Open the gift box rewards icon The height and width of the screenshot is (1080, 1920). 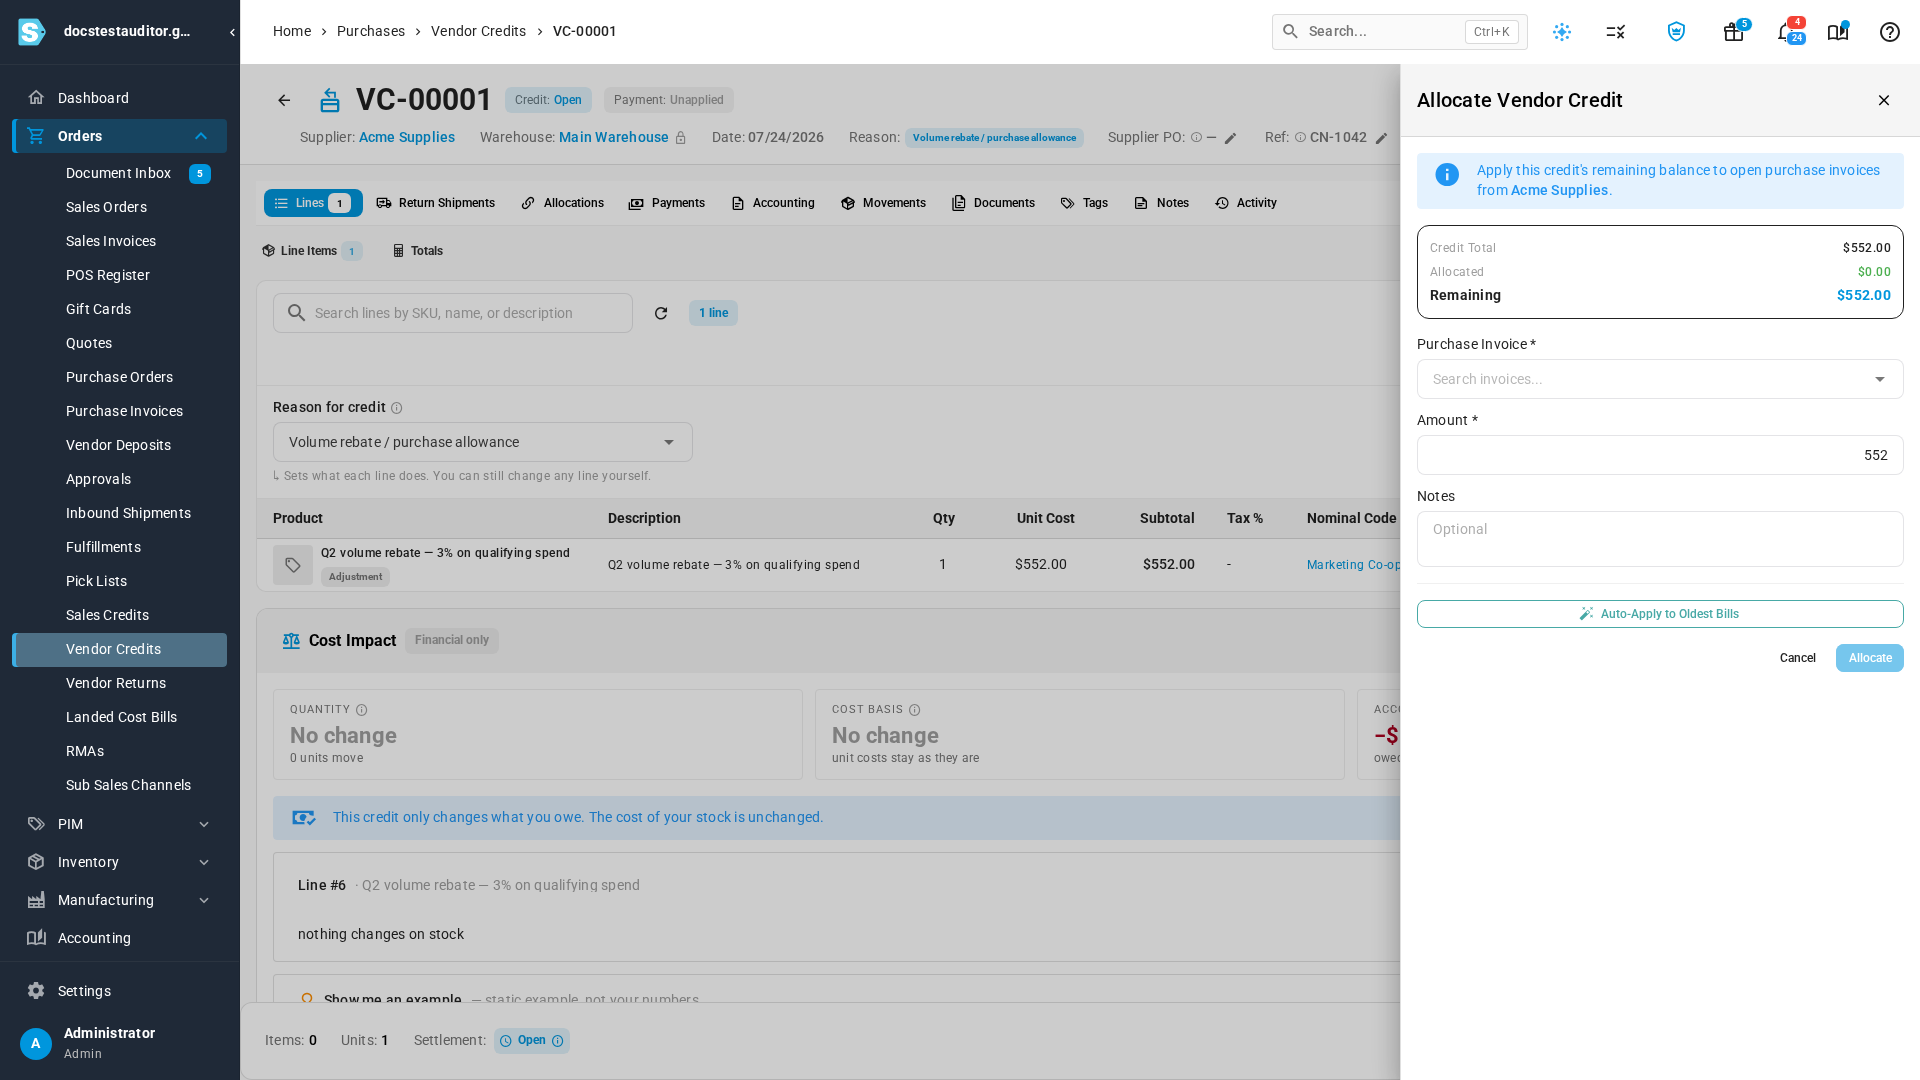coord(1734,32)
